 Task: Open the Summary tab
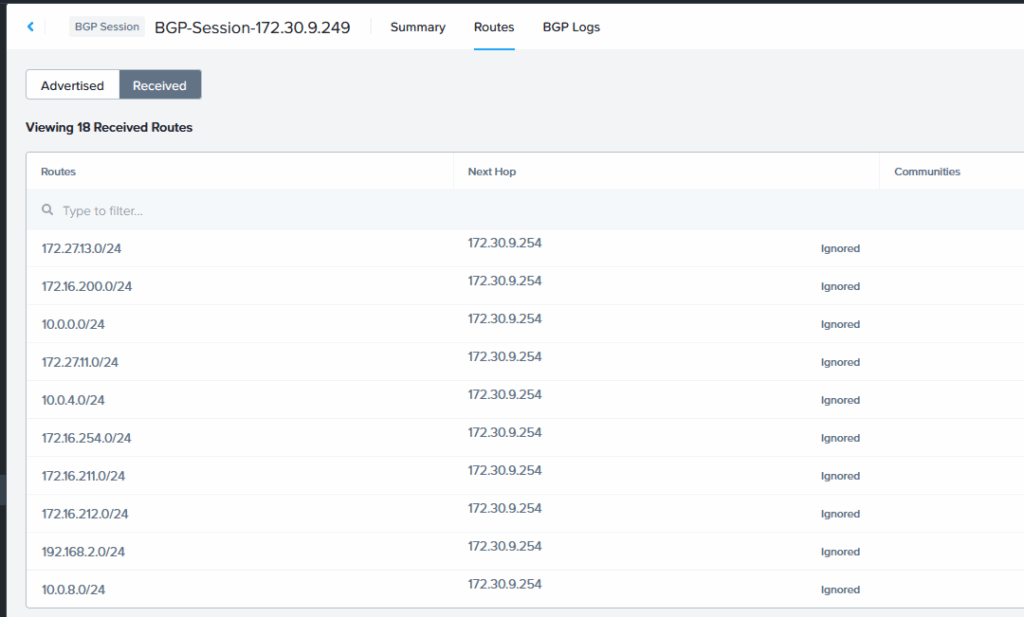417,27
